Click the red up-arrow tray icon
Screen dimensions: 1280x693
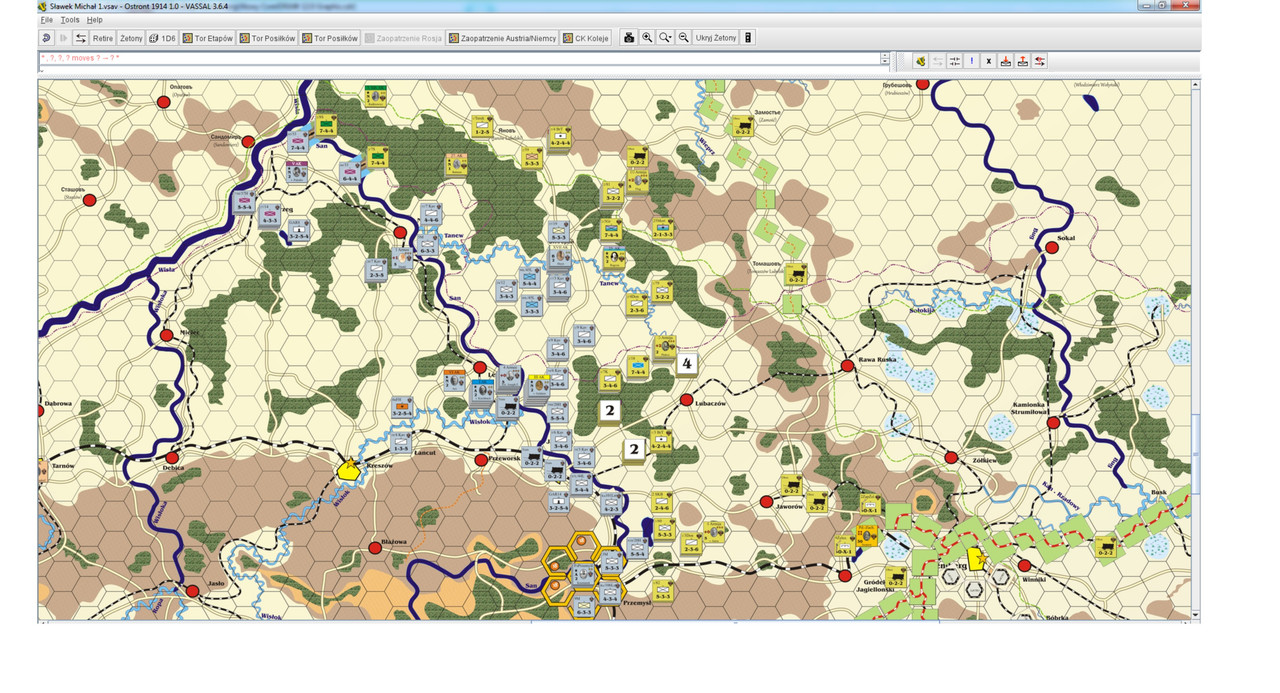point(1022,61)
